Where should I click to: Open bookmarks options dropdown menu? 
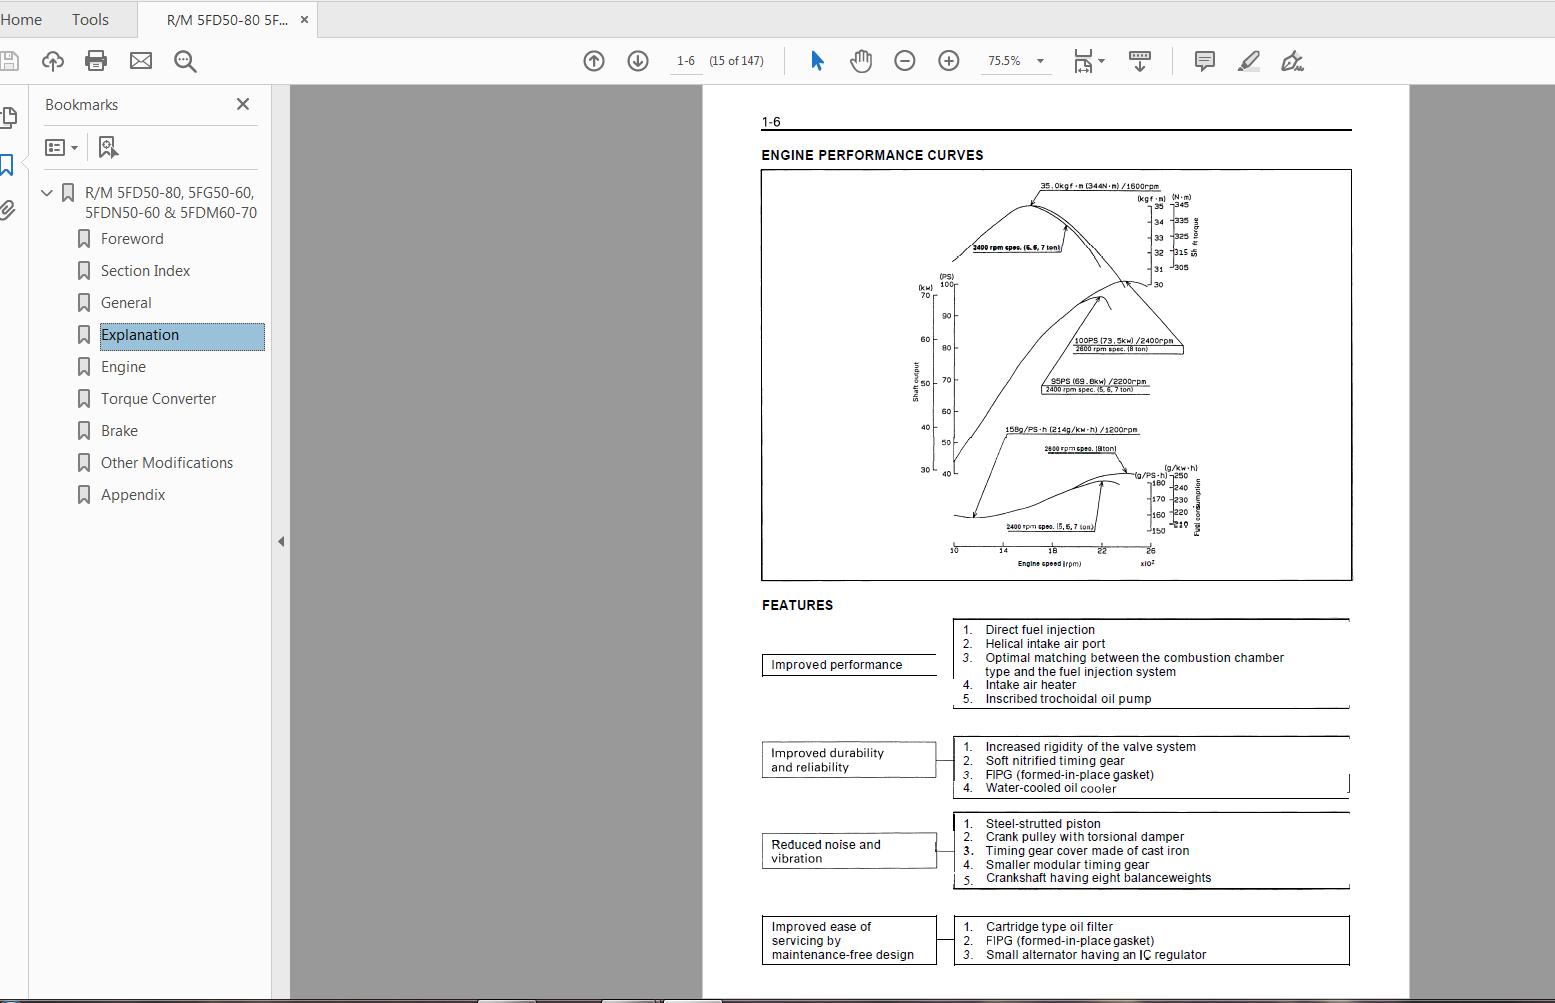pyautogui.click(x=61, y=147)
